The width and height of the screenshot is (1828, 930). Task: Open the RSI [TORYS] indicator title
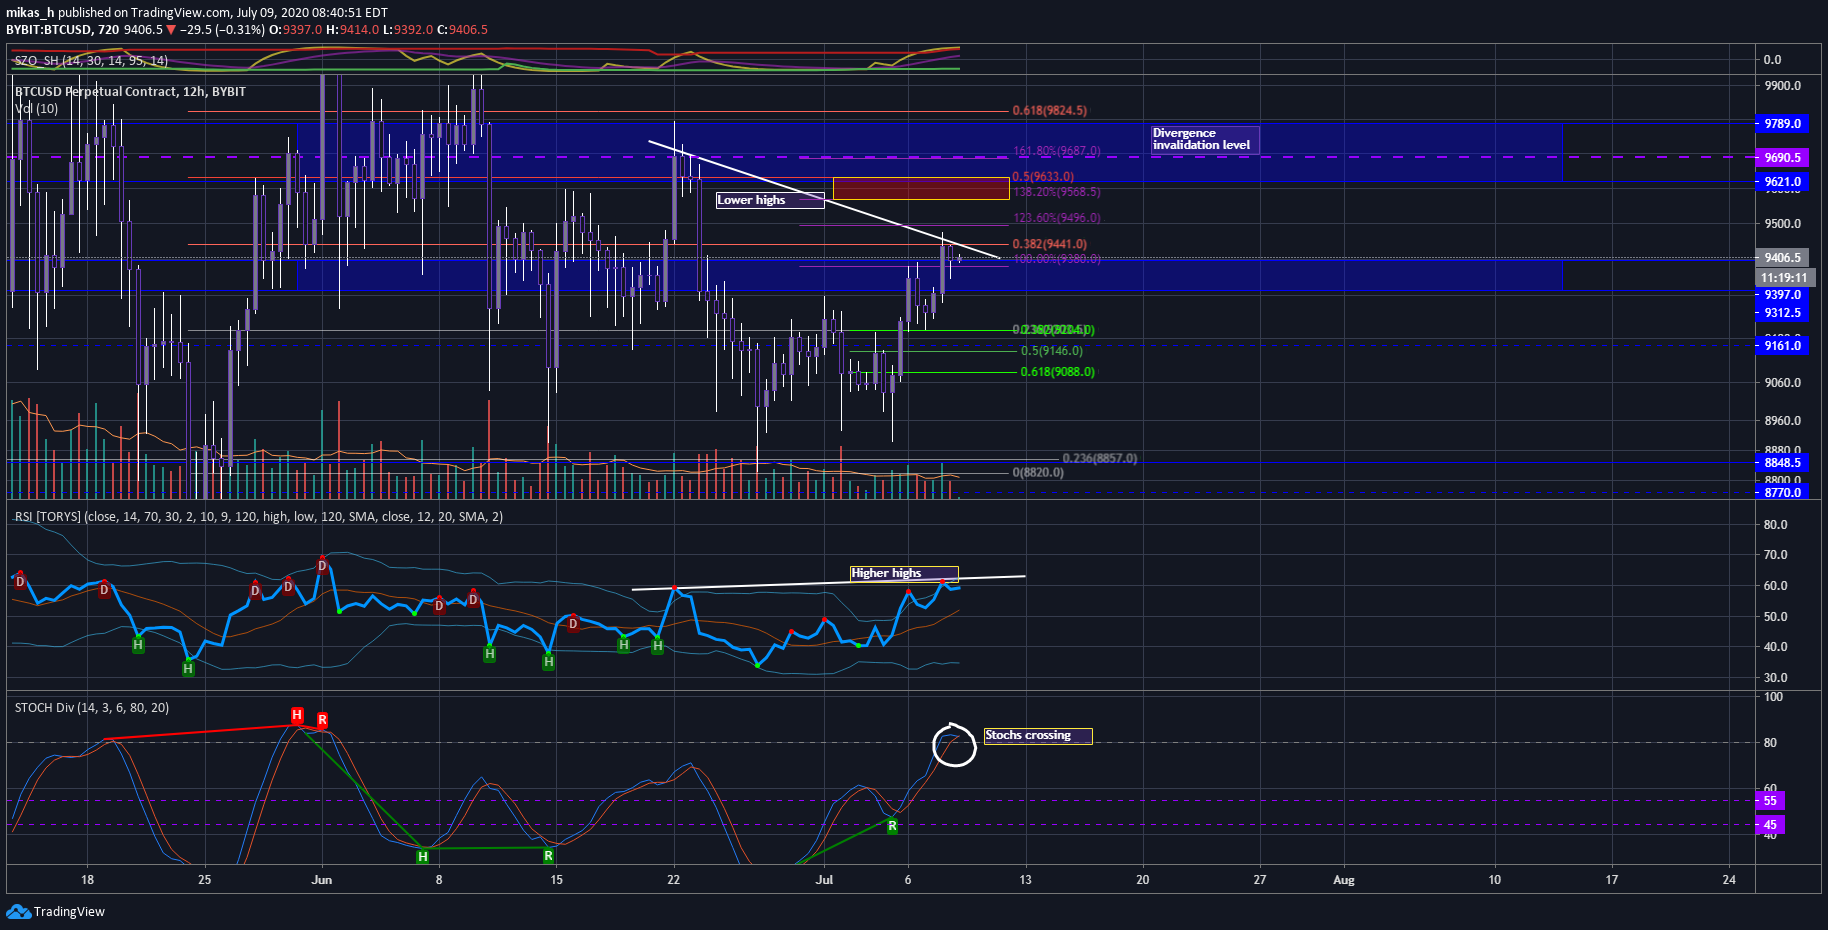(259, 517)
